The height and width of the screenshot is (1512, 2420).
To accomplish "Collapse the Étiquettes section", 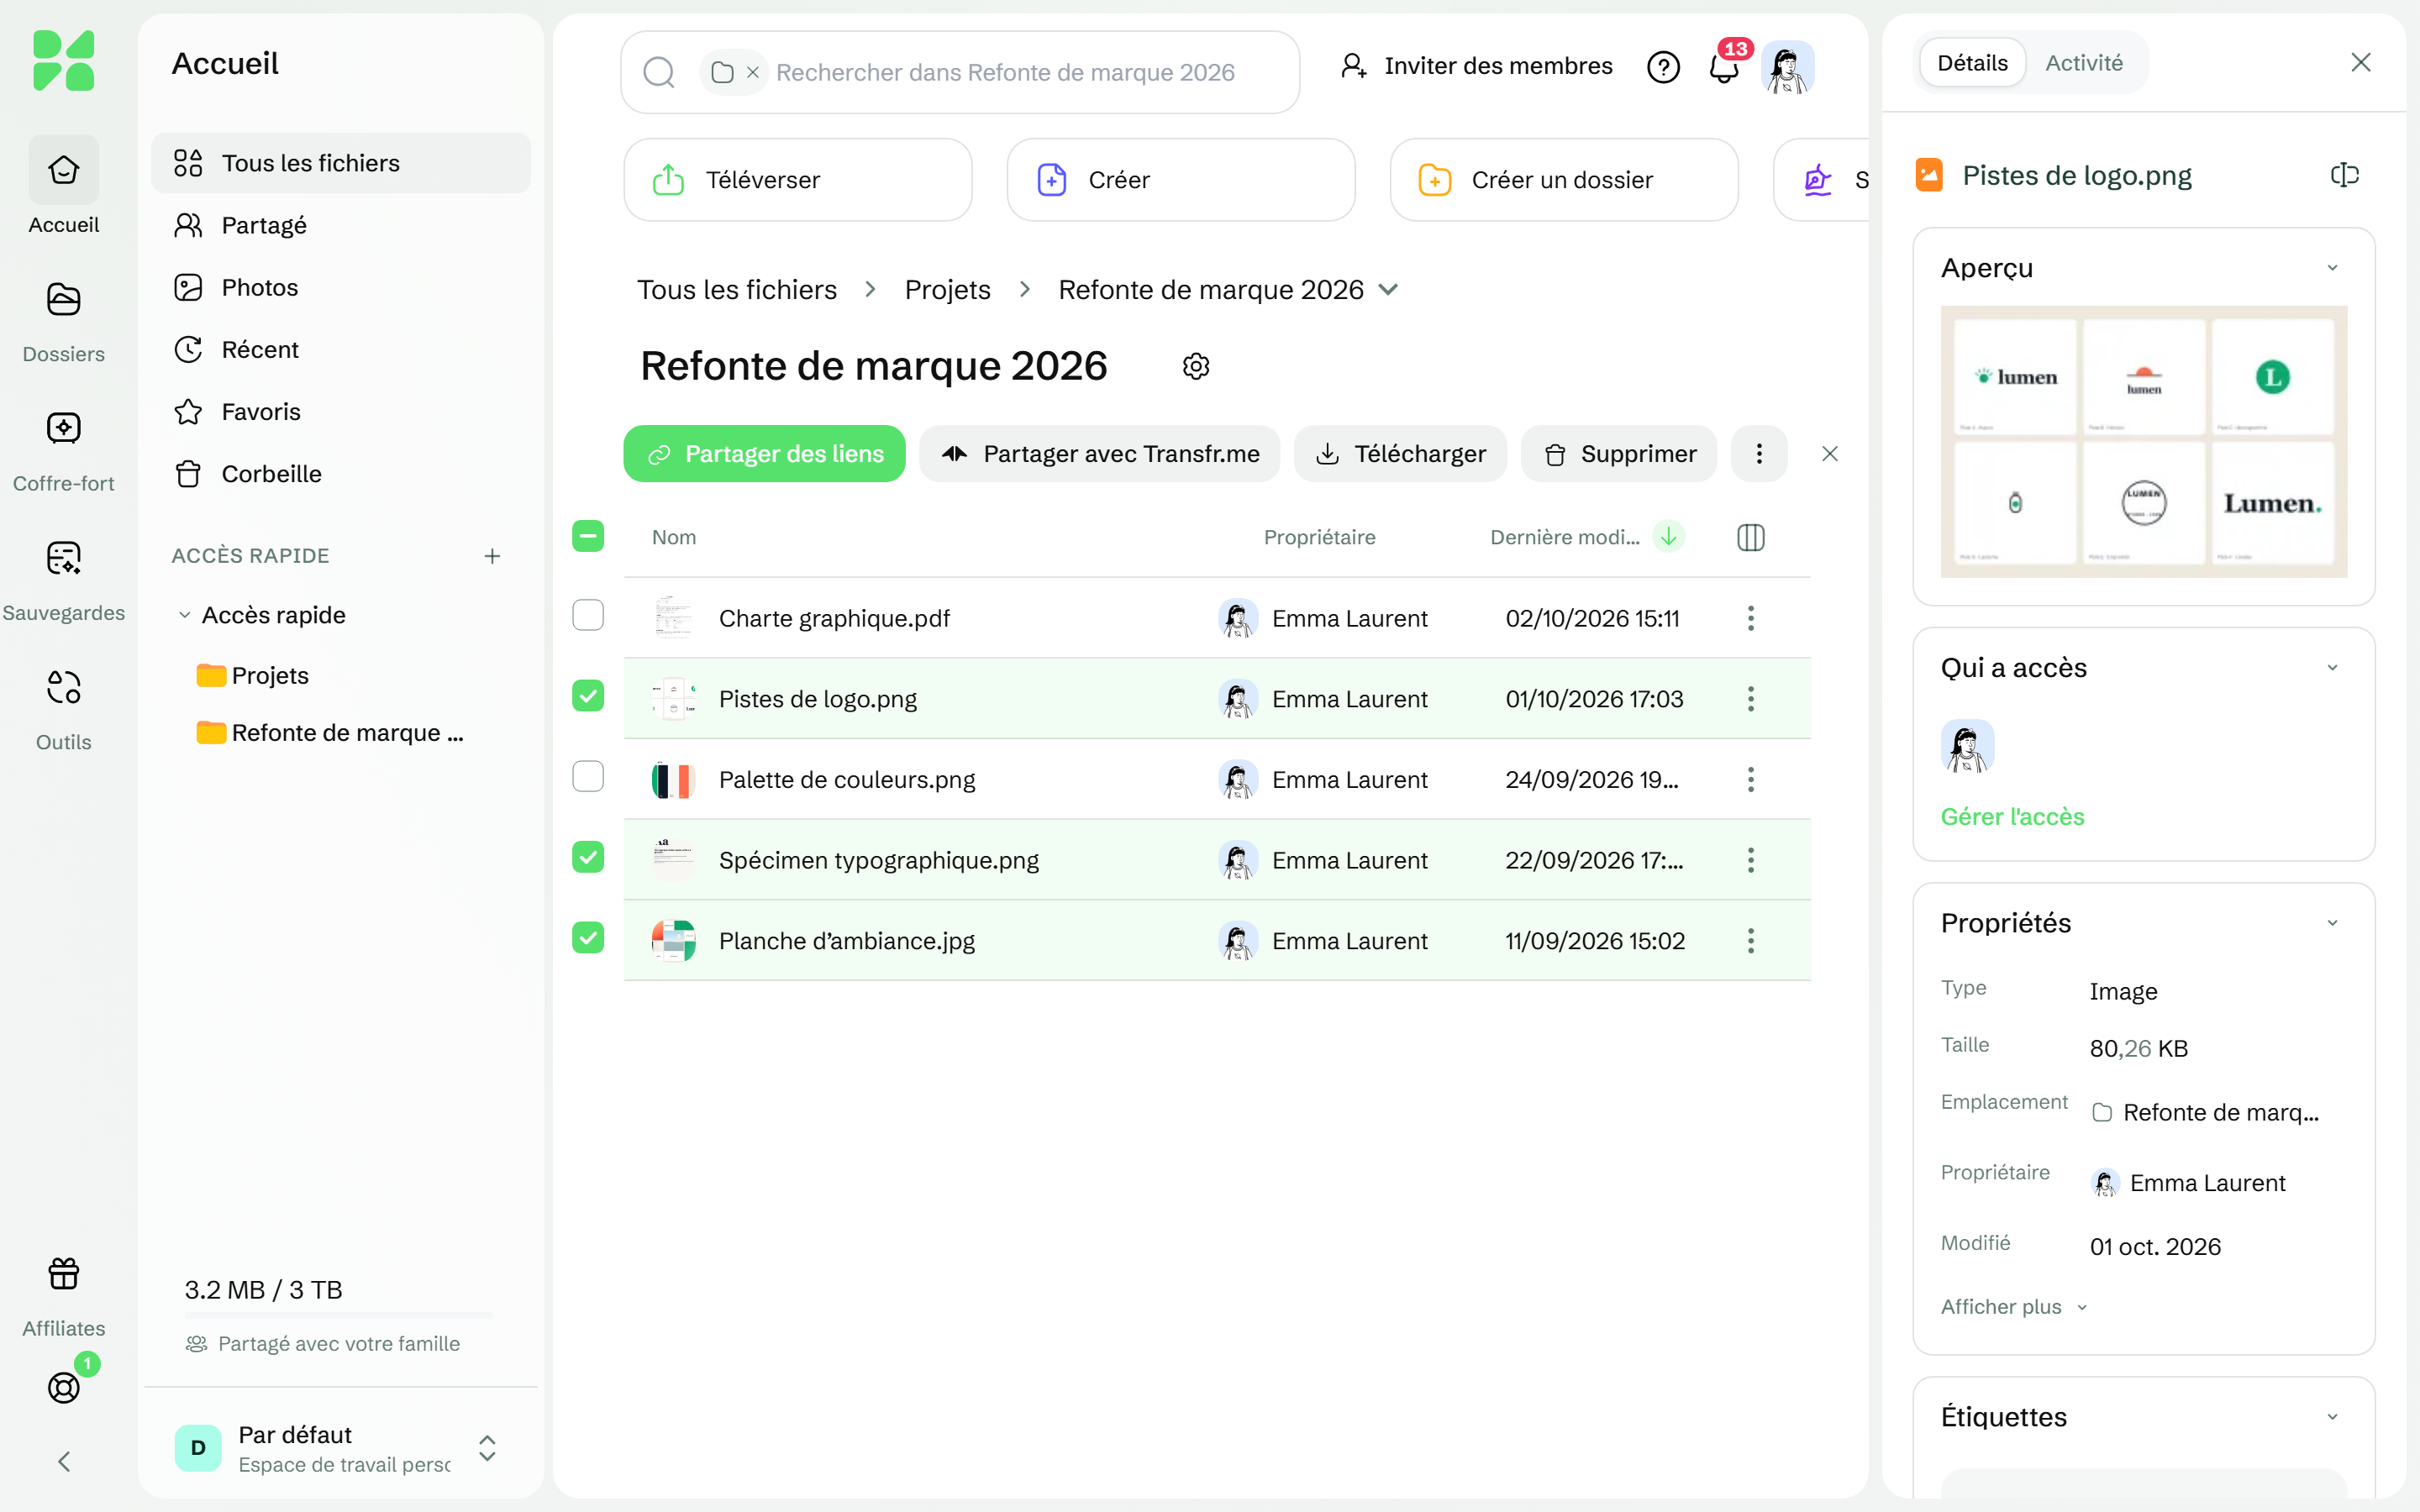I will point(2332,1417).
